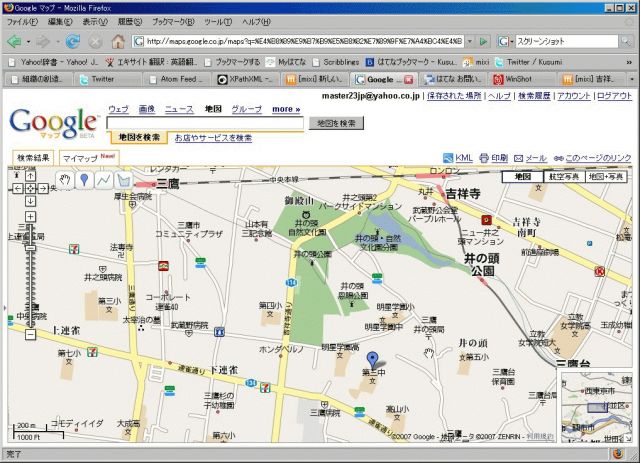Select the hand pan tool on map

pyautogui.click(x=66, y=180)
